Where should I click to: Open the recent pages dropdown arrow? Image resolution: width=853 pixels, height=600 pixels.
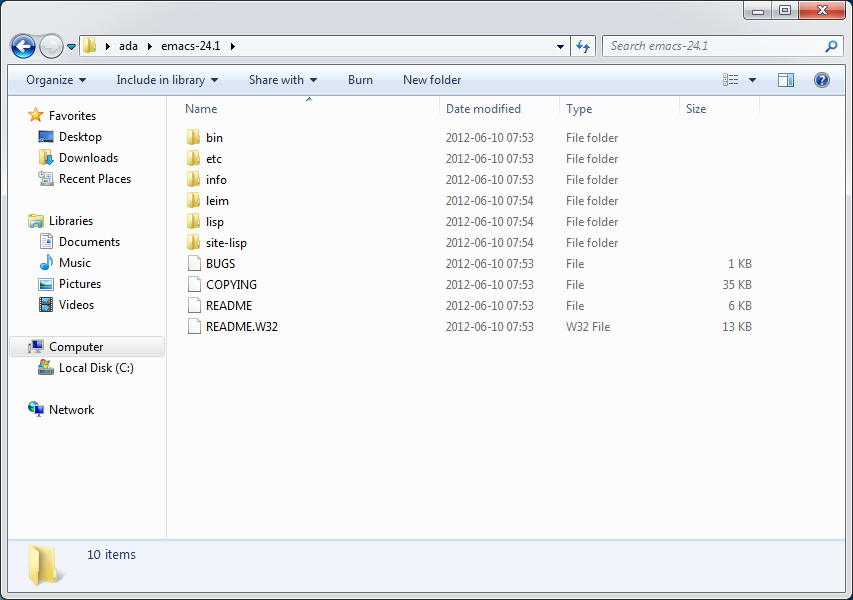coord(71,47)
